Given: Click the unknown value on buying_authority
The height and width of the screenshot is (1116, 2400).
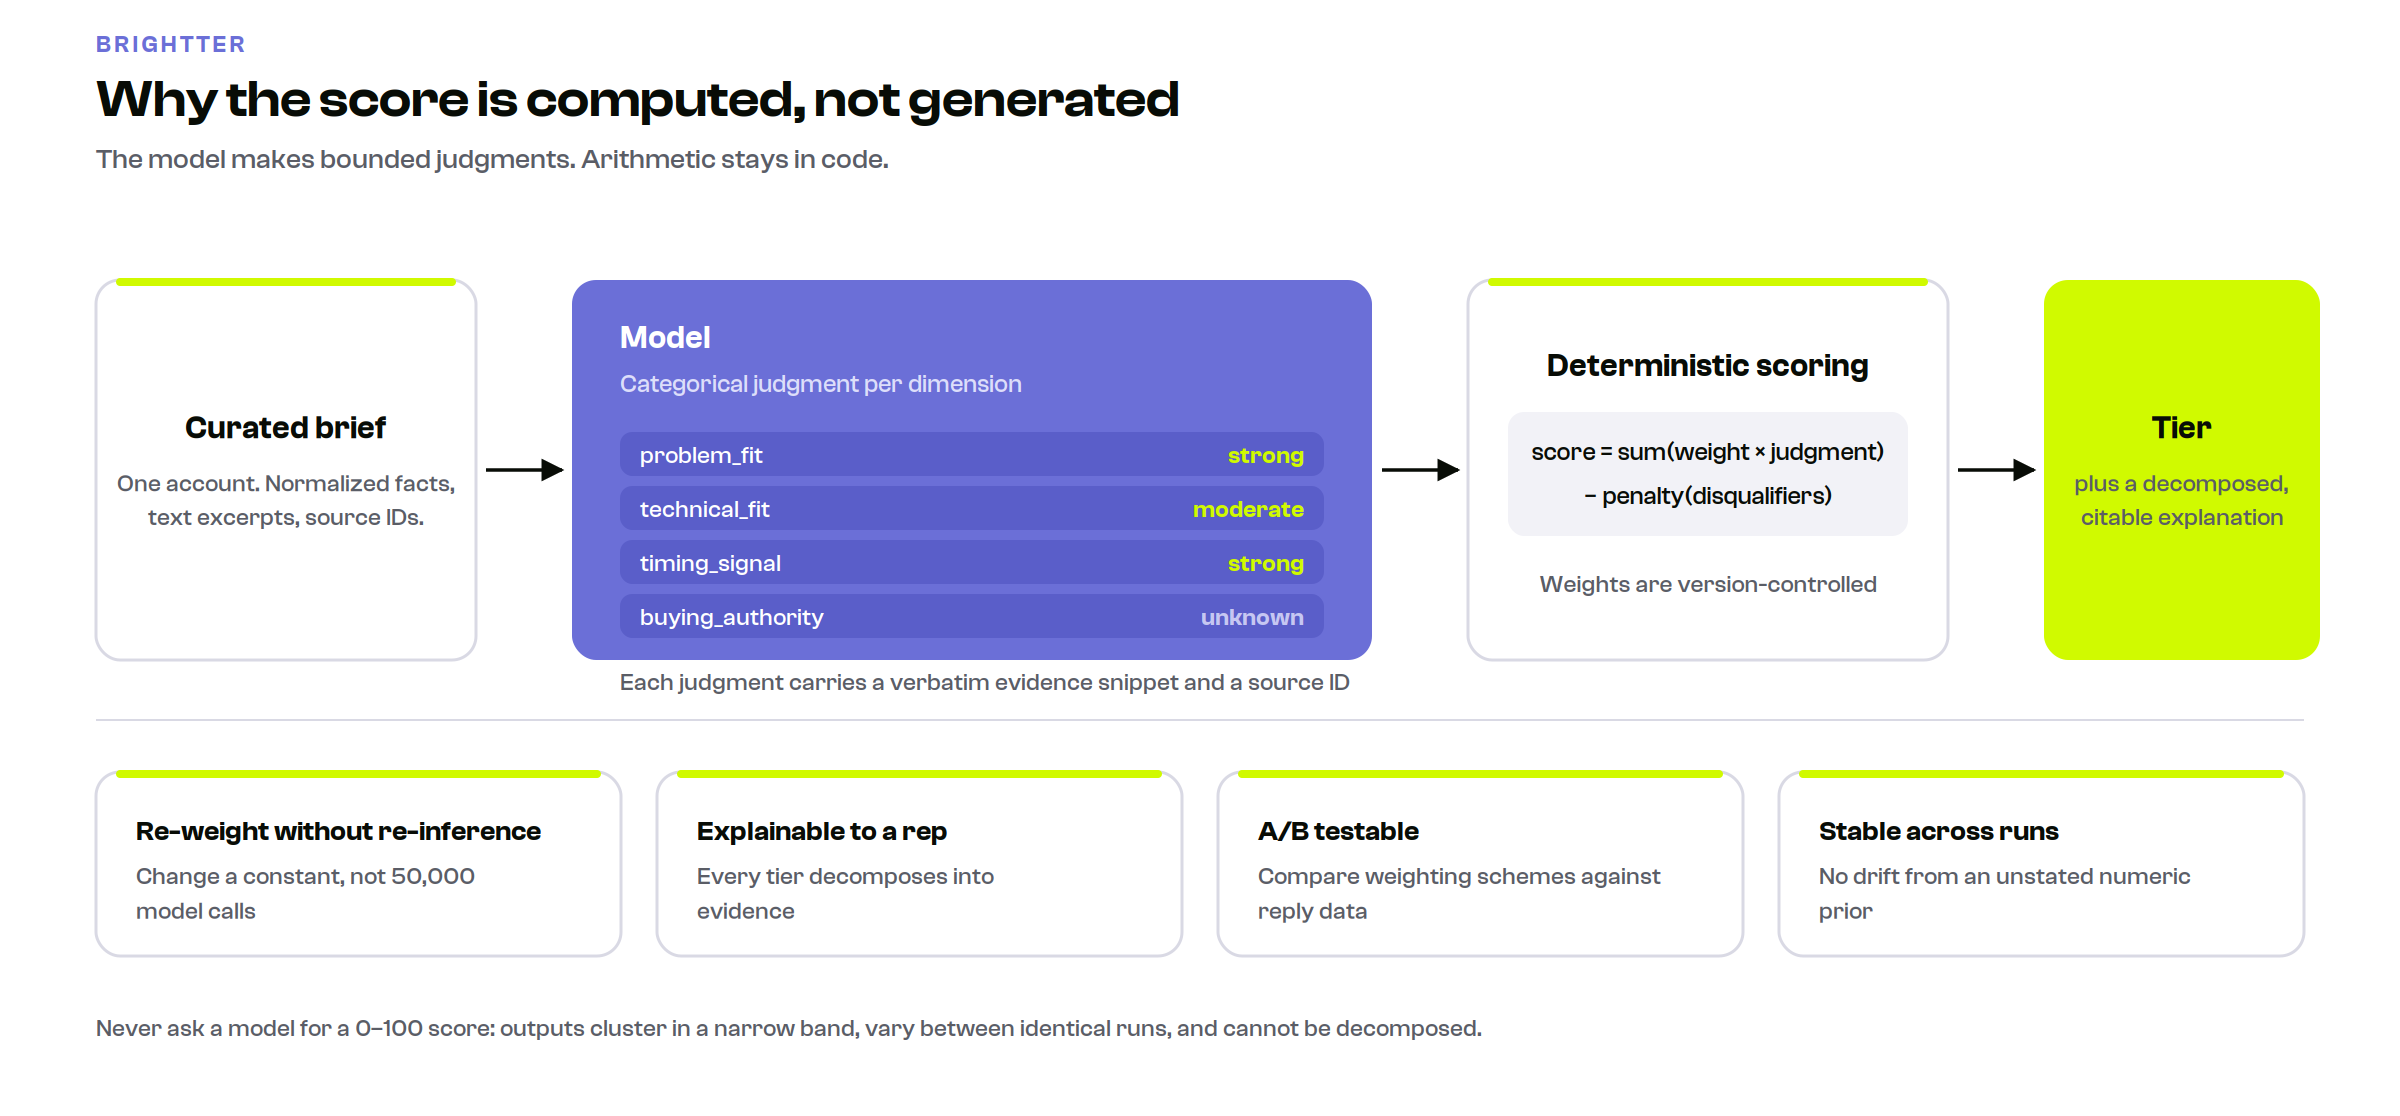Looking at the screenshot, I should (x=1252, y=617).
